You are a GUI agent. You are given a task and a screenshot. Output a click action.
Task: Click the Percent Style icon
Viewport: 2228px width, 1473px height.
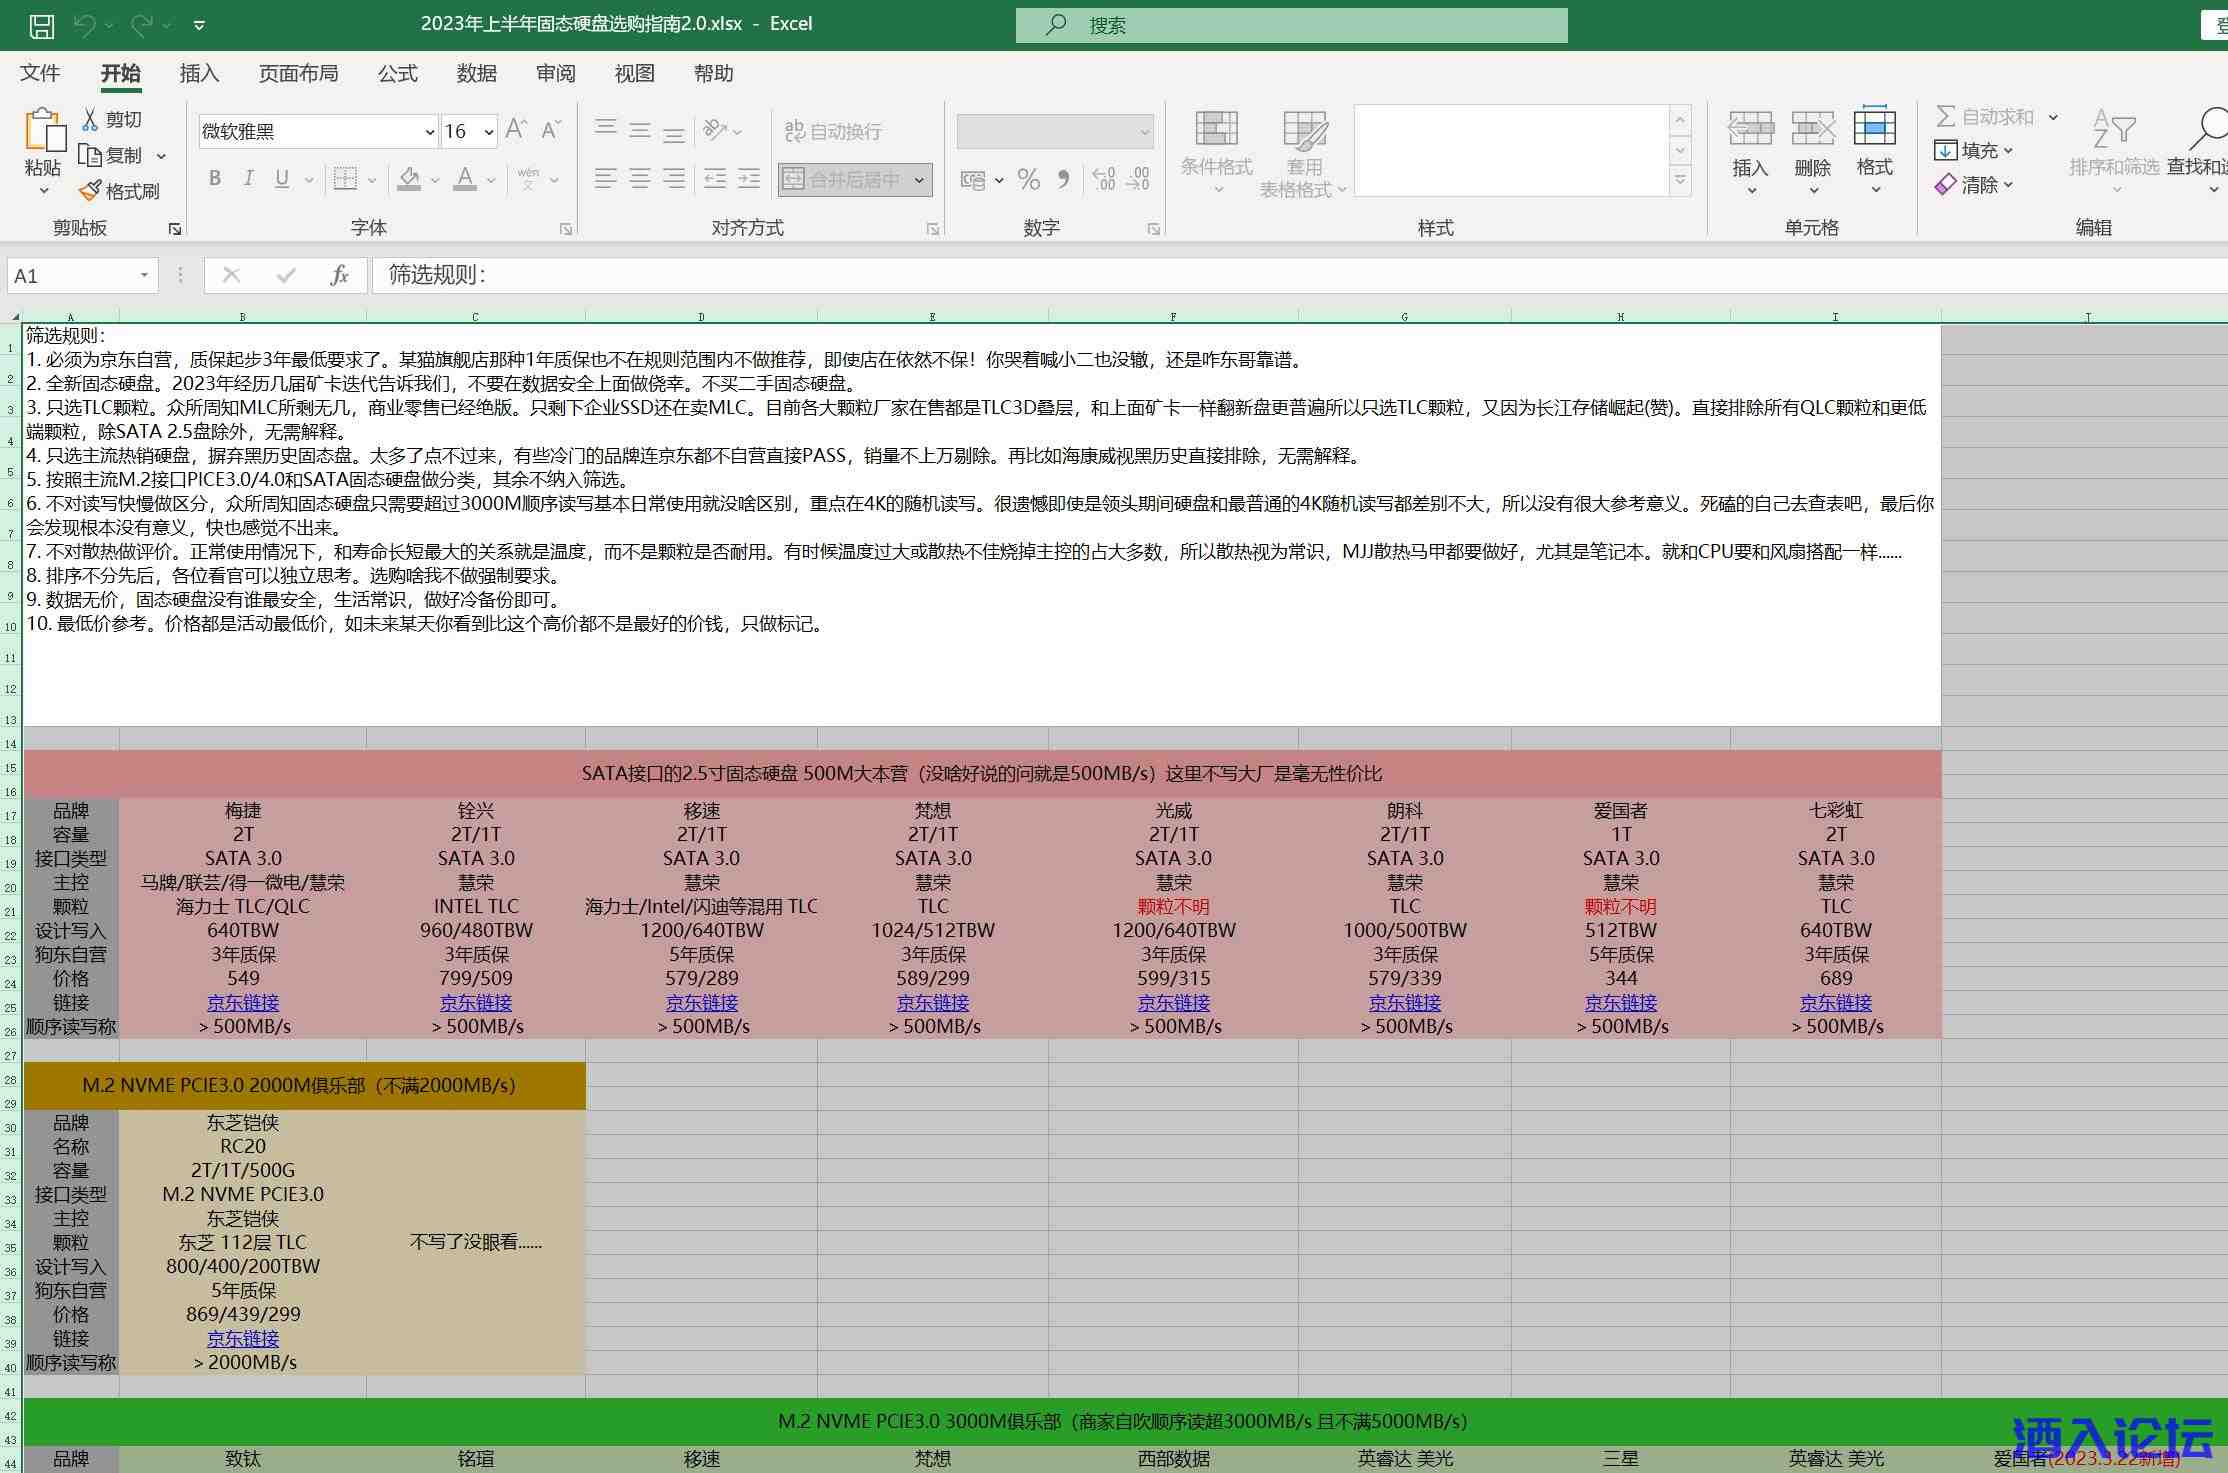tap(1028, 180)
